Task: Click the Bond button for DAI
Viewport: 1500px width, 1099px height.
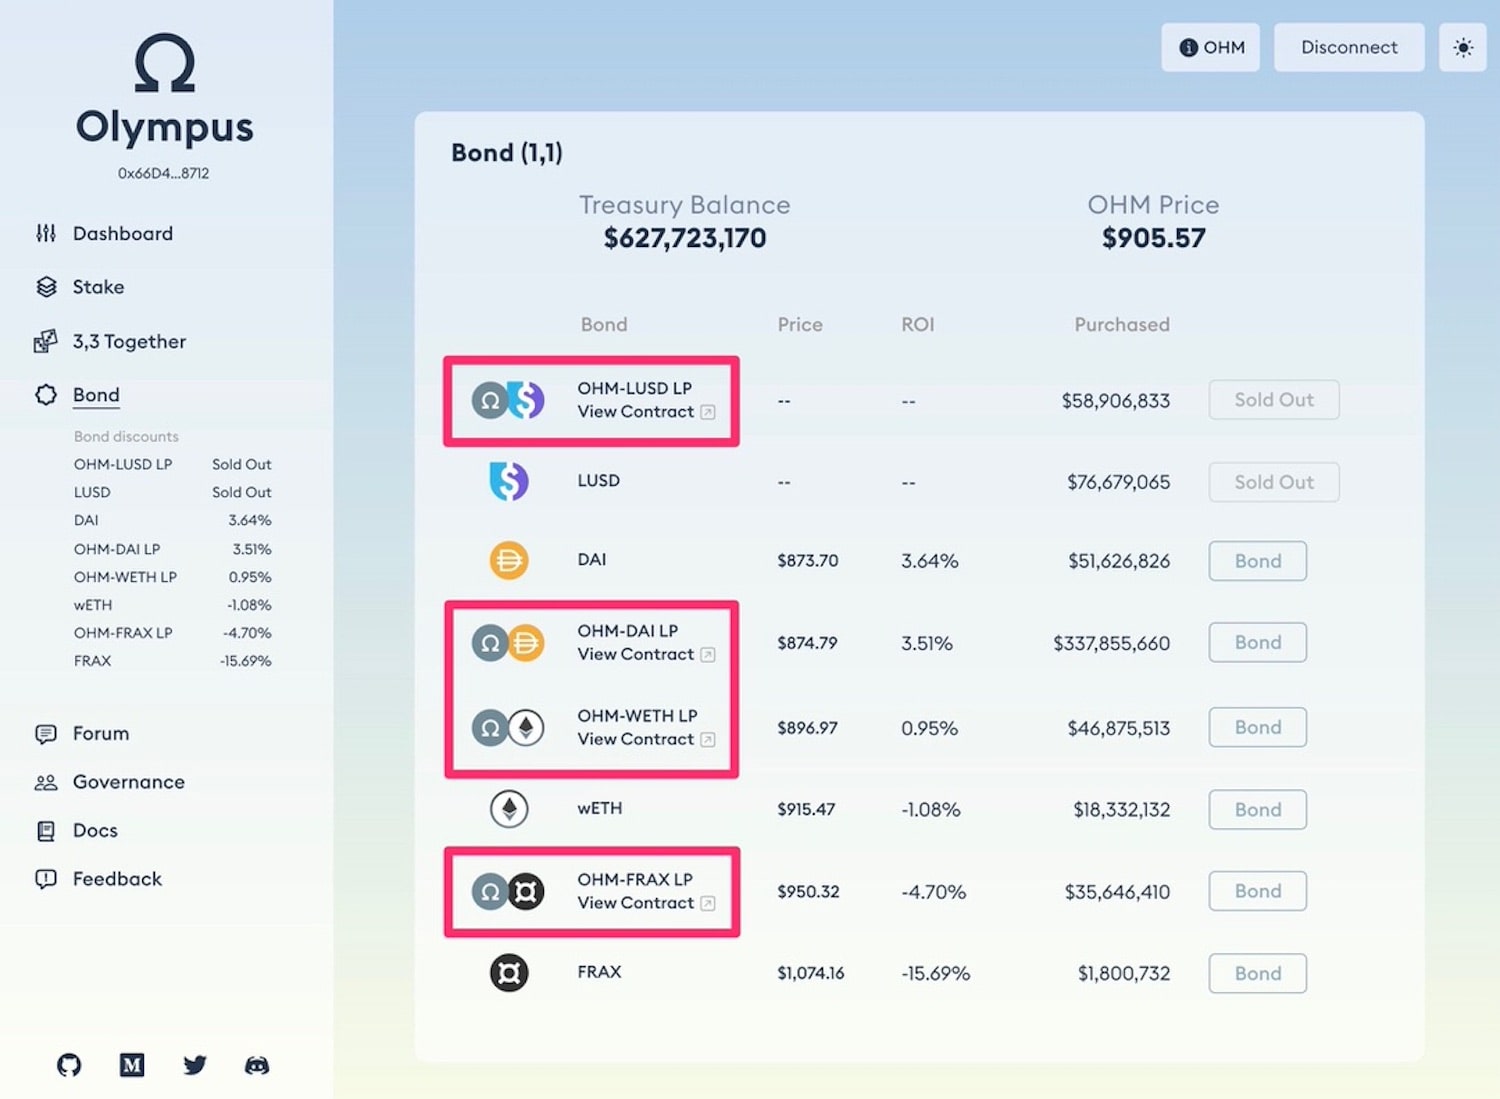Action: [1257, 561]
